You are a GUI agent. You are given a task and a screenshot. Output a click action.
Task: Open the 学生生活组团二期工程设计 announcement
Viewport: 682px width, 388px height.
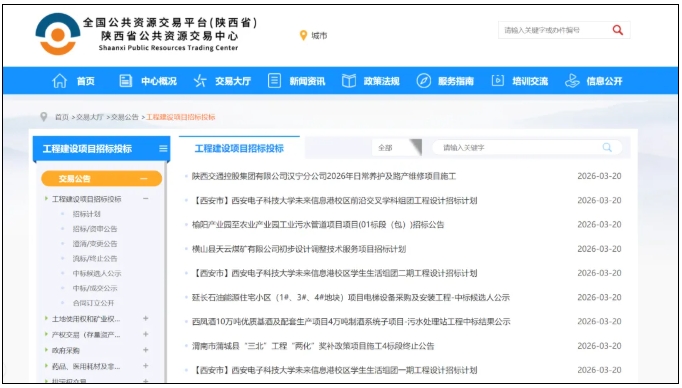coord(334,273)
